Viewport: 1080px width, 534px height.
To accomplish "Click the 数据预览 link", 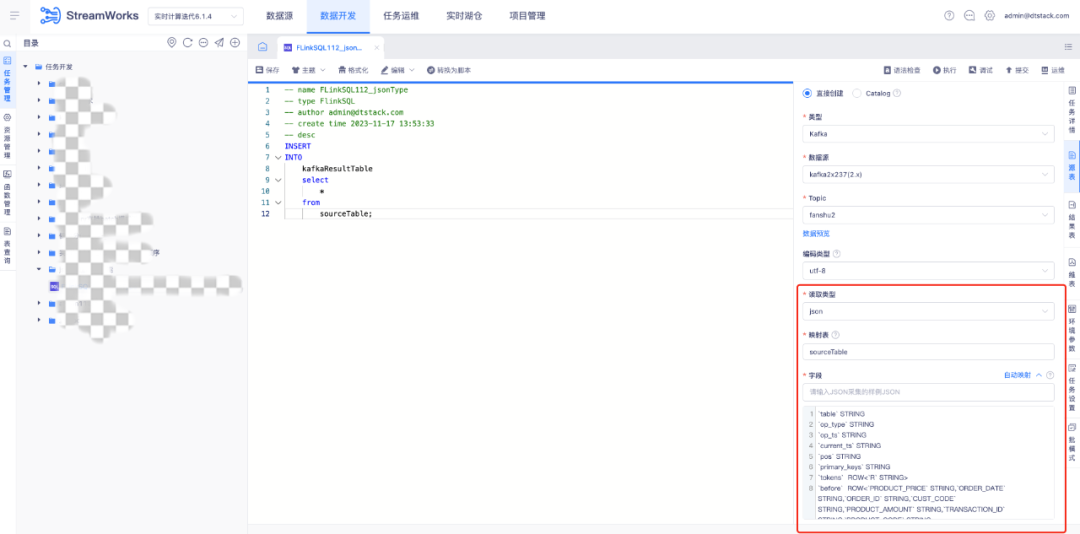I will point(816,234).
